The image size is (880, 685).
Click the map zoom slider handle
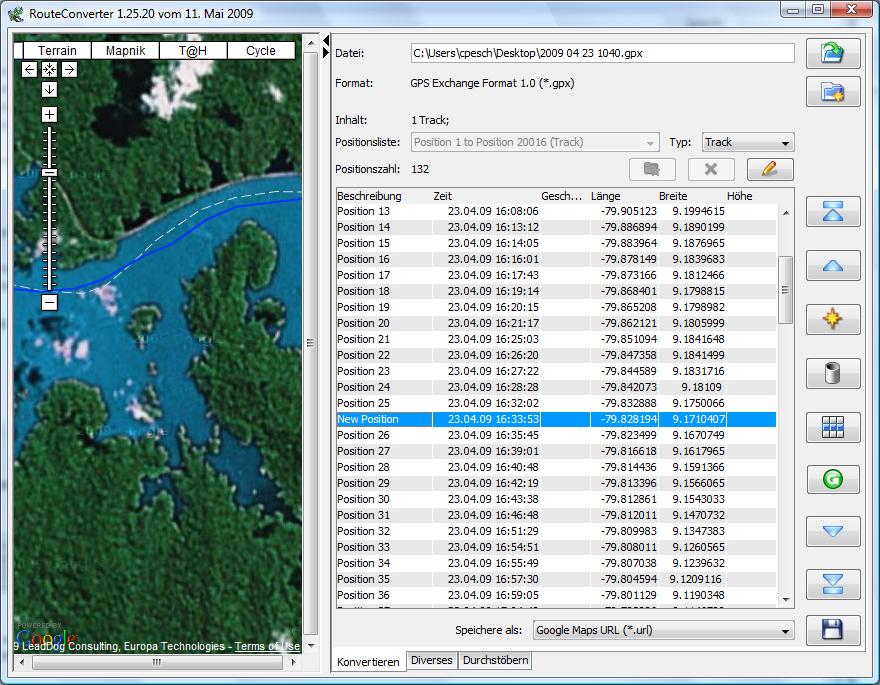49,173
